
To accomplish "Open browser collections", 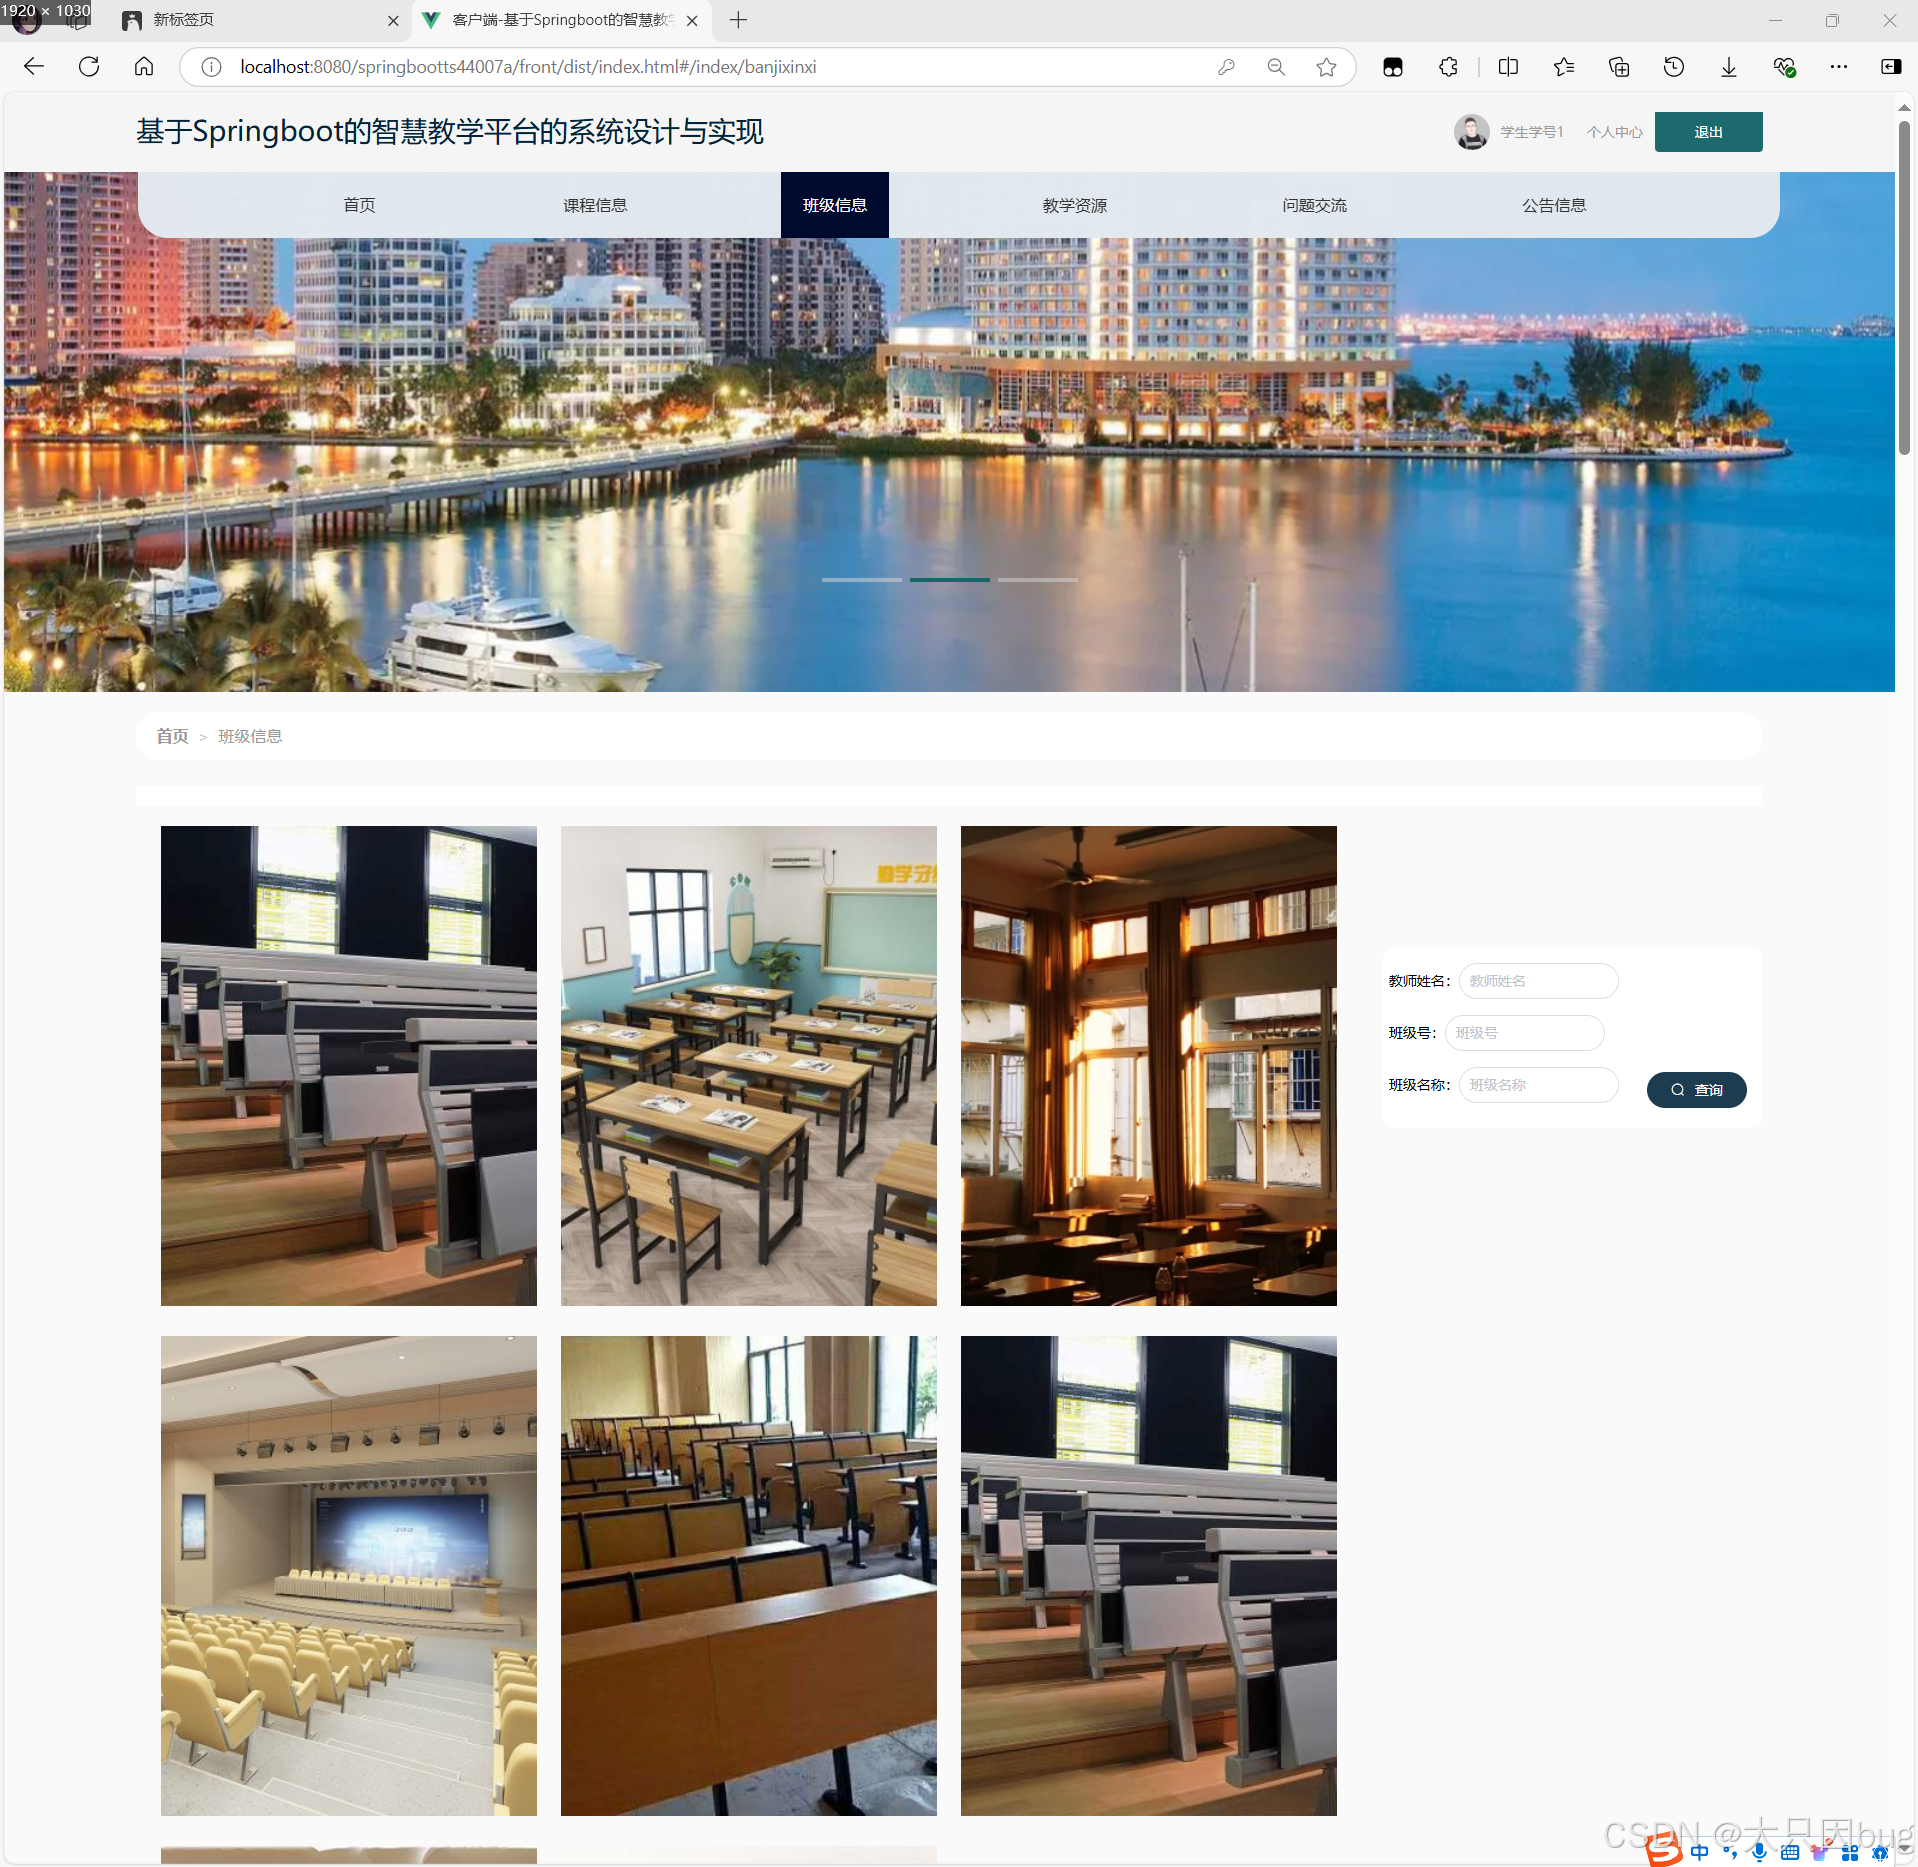I will tap(1619, 67).
